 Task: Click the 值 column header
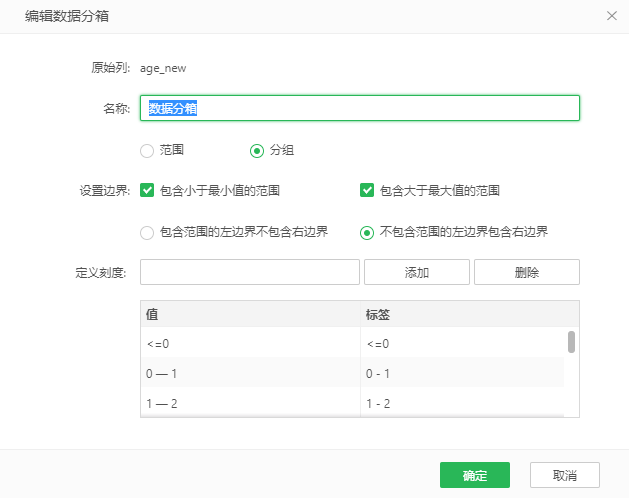(250, 314)
